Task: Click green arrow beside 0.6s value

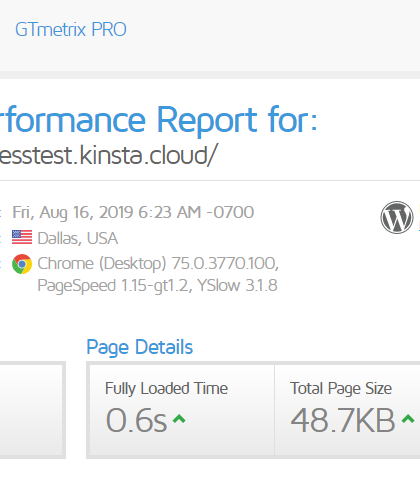Action: tap(179, 419)
